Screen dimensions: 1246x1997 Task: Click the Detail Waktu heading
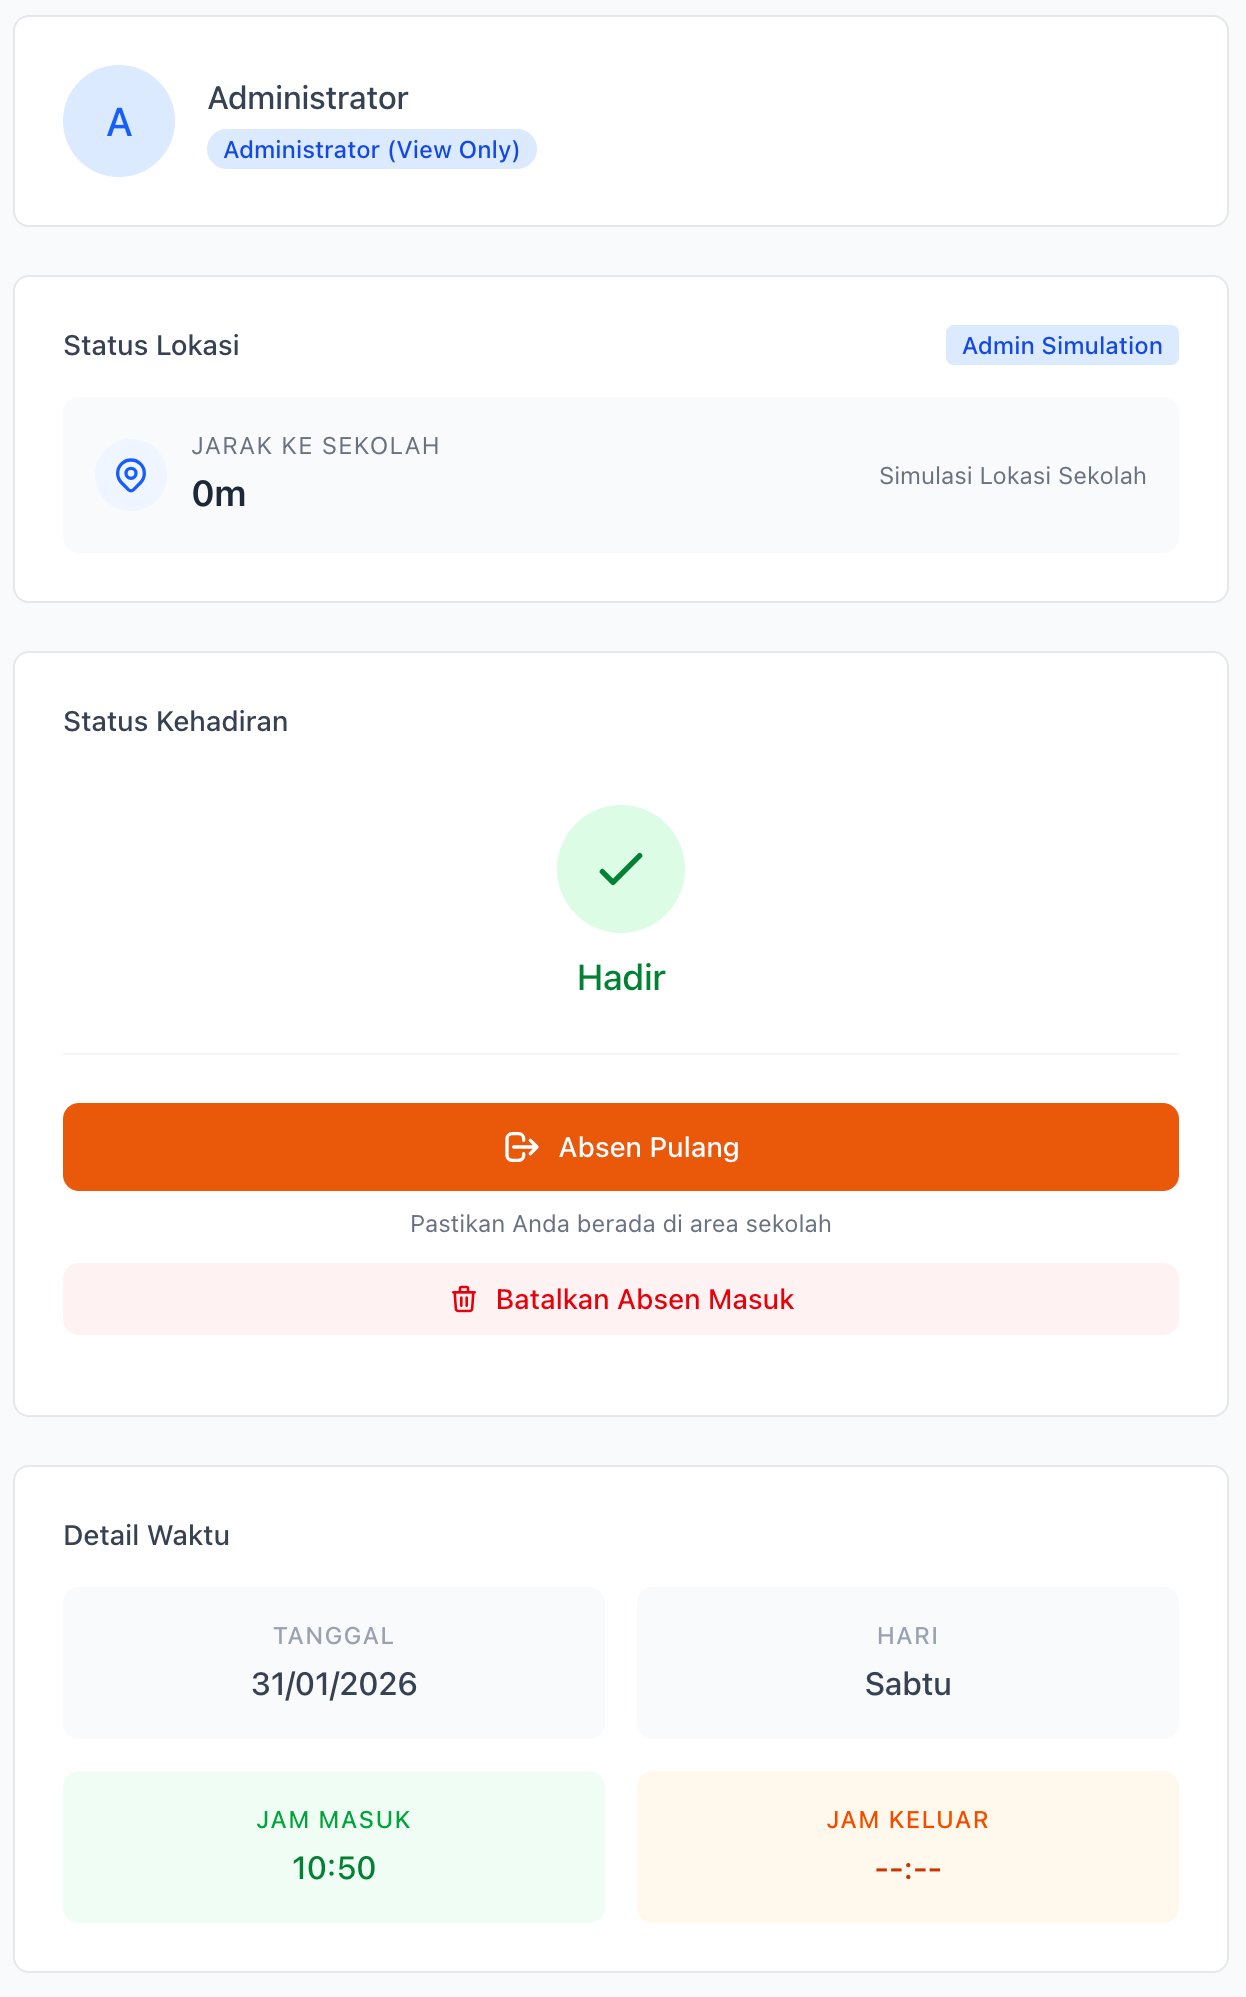[147, 1536]
